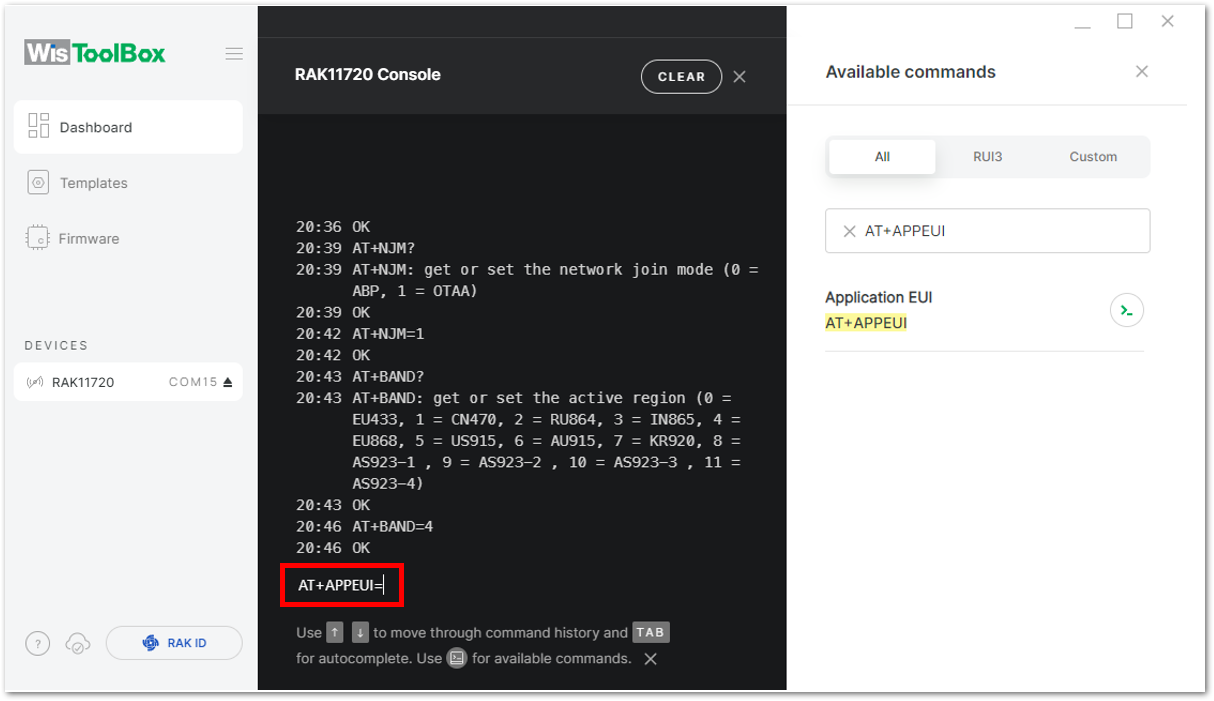The width and height of the screenshot is (1214, 701).
Task: Click the AT+NJM? console line
Action: 384,248
